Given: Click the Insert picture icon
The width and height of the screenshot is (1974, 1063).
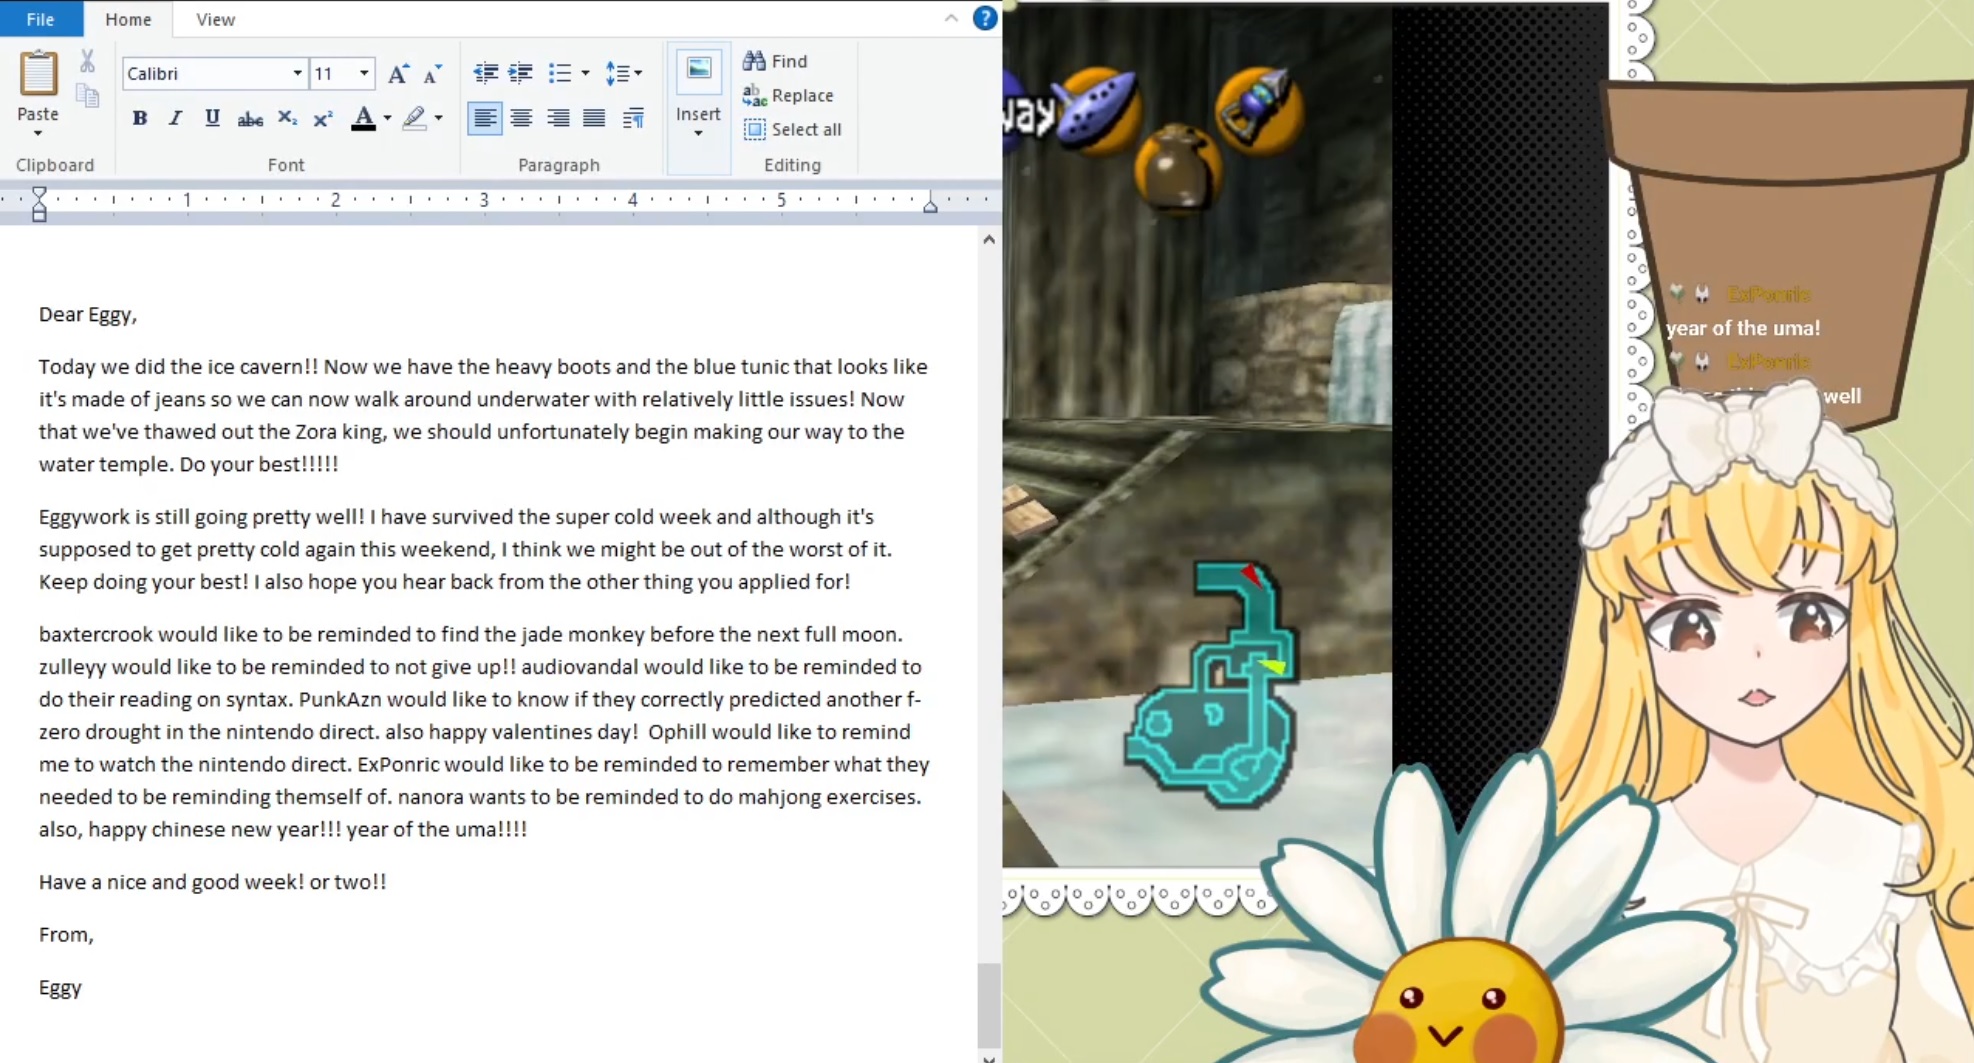Looking at the screenshot, I should [699, 70].
